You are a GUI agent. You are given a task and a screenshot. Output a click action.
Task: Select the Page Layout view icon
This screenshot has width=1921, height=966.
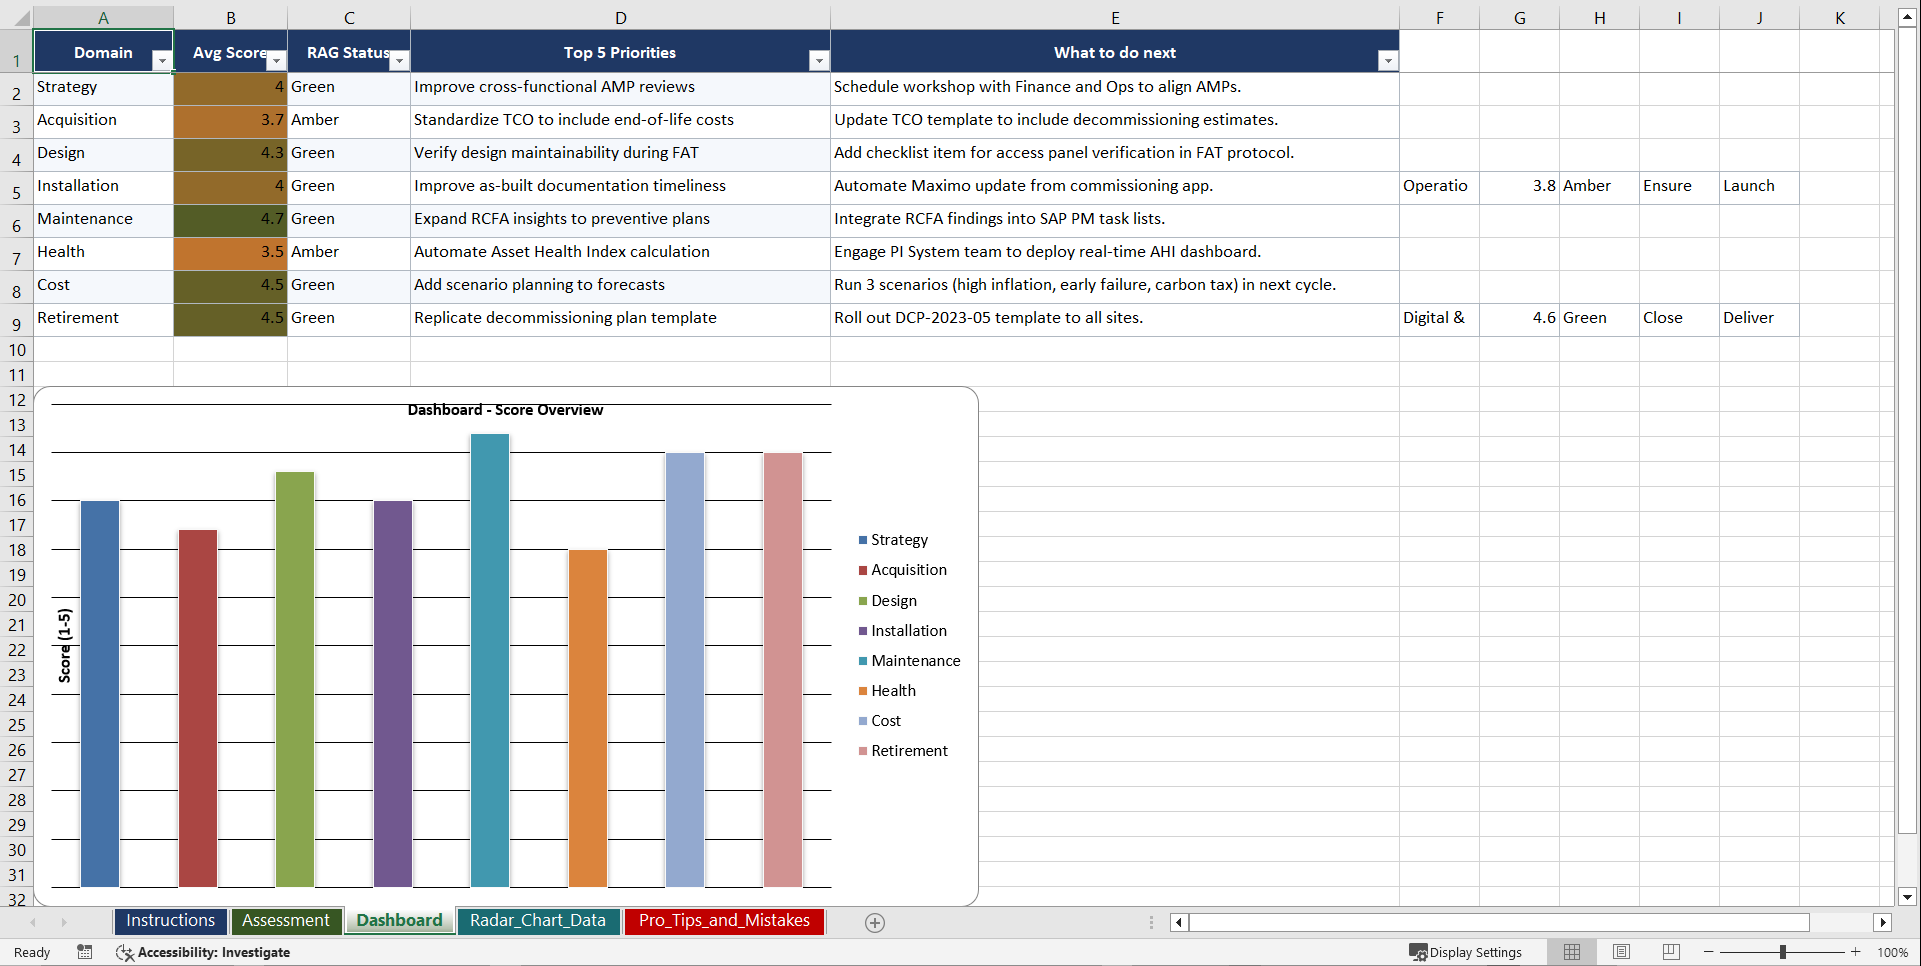(1621, 952)
